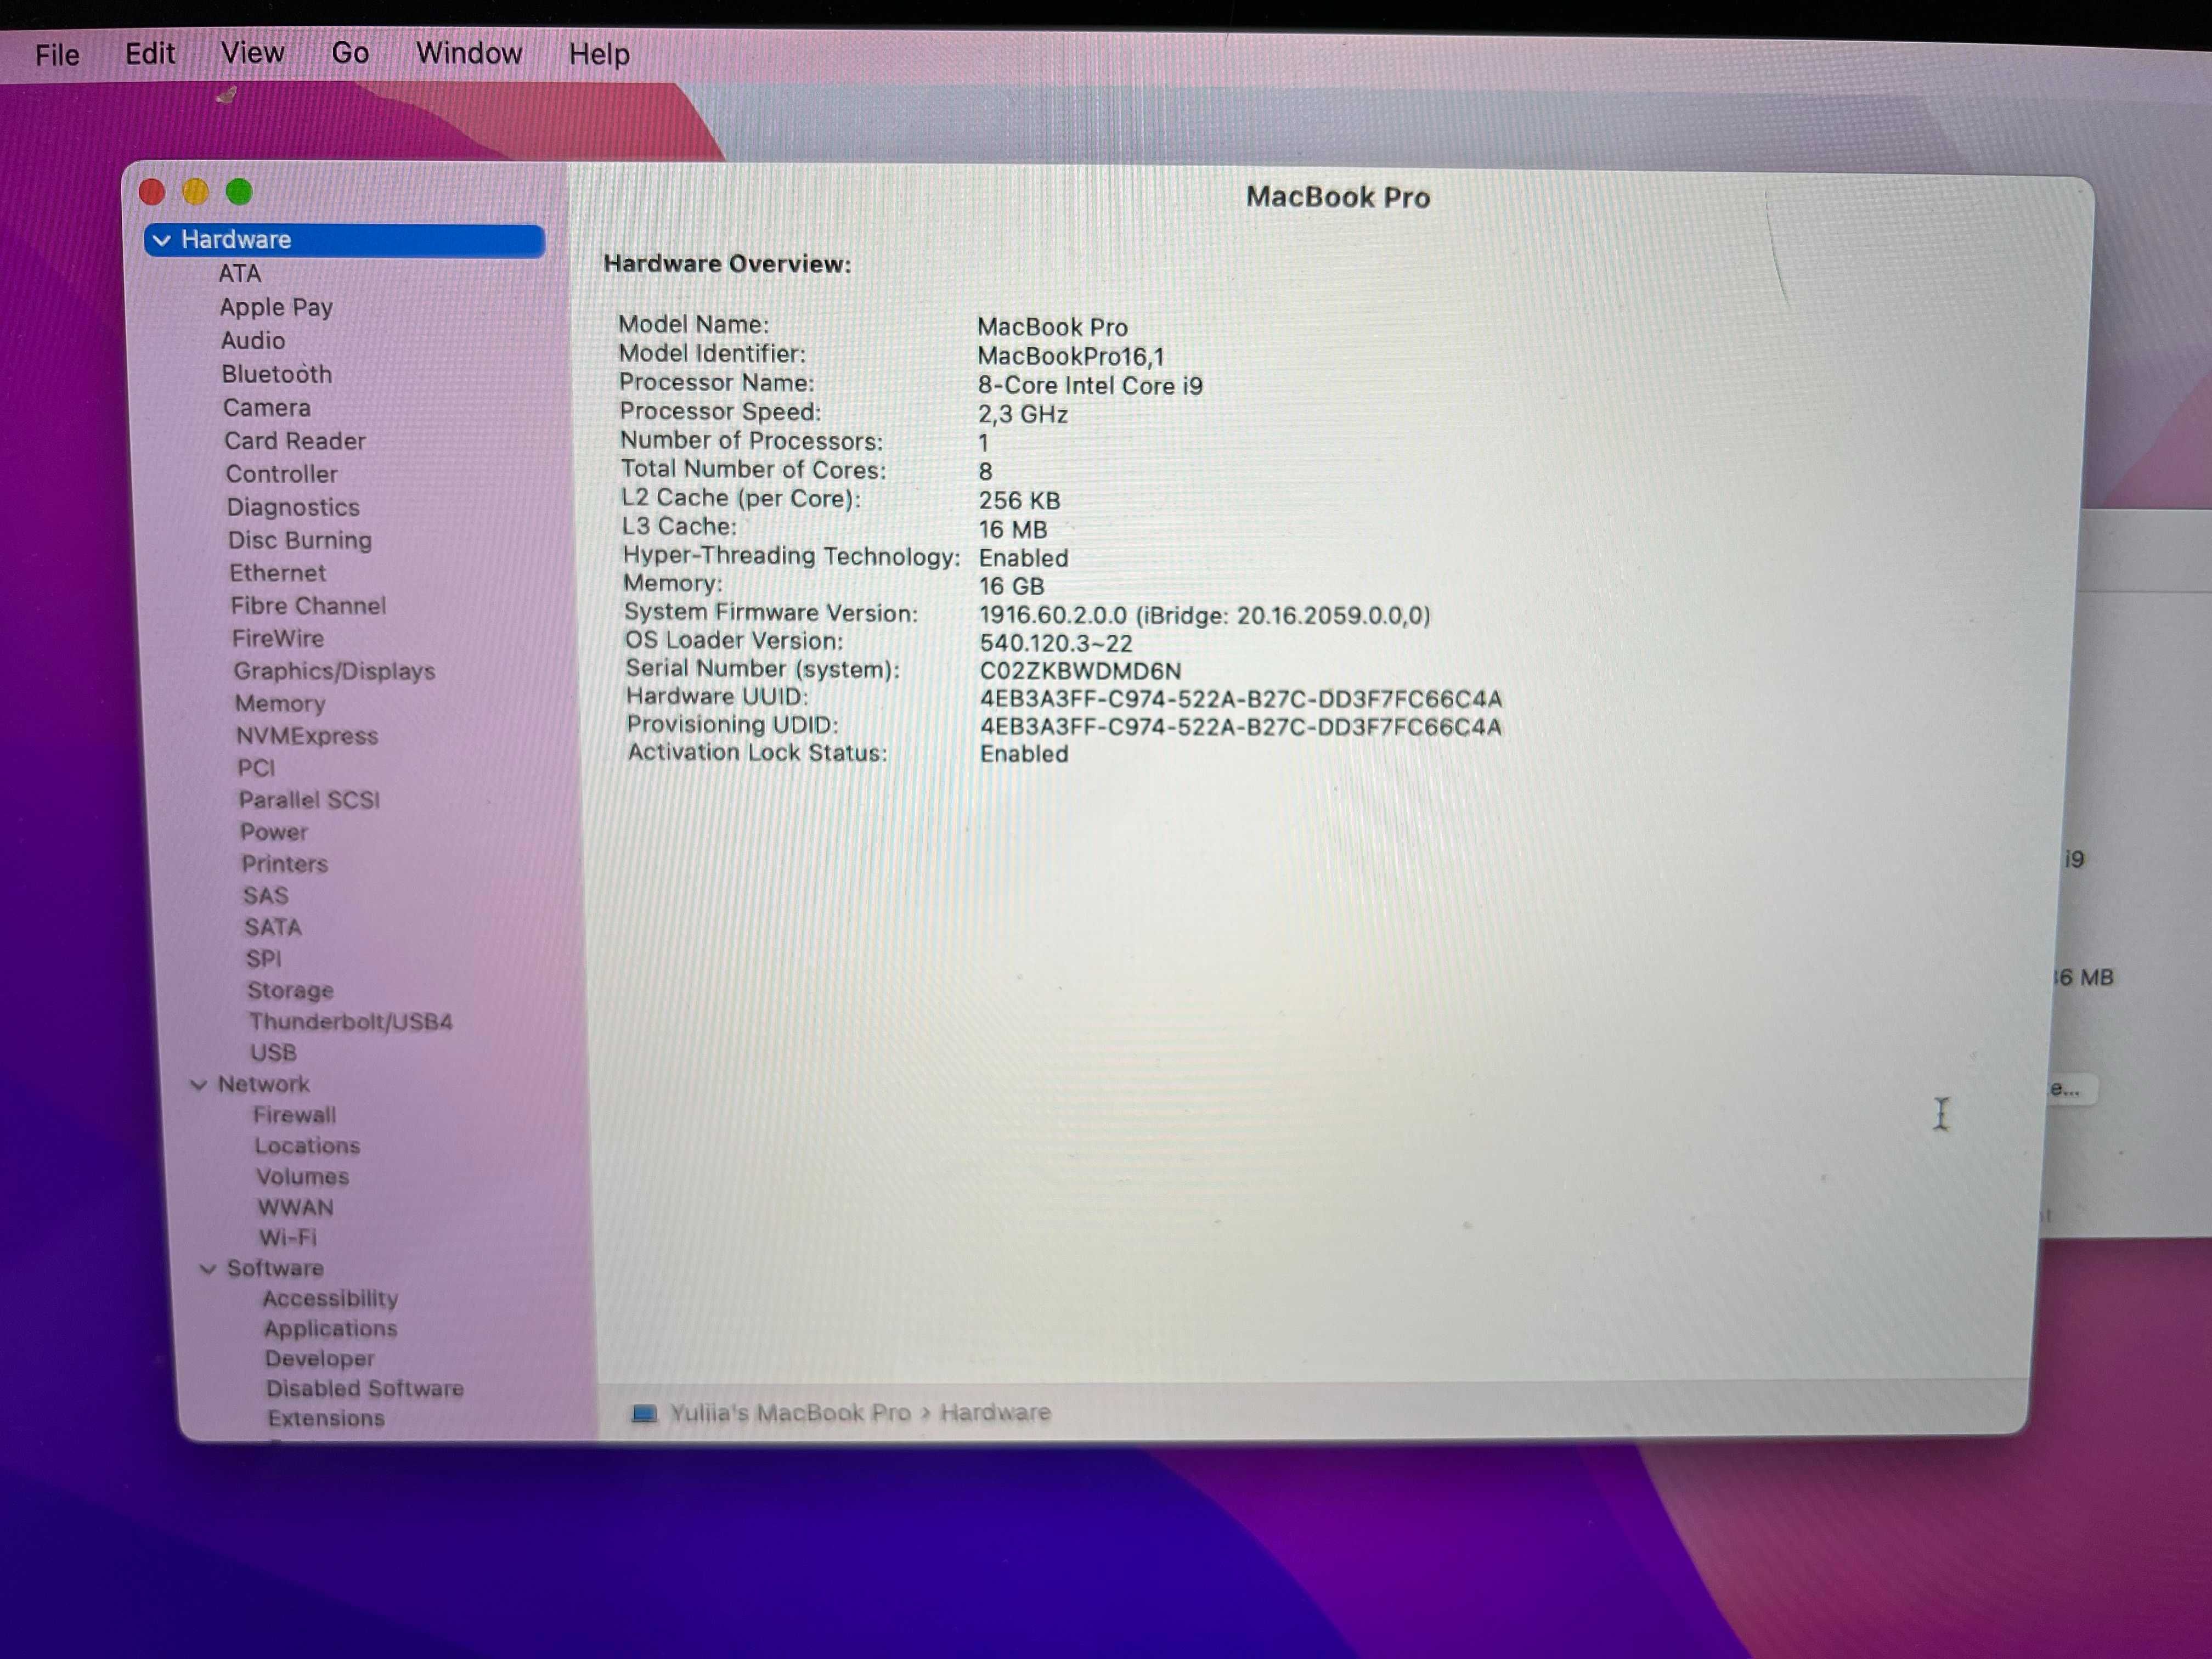This screenshot has width=2212, height=1659.
Task: Select Wi-Fi in the sidebar
Action: click(x=288, y=1237)
